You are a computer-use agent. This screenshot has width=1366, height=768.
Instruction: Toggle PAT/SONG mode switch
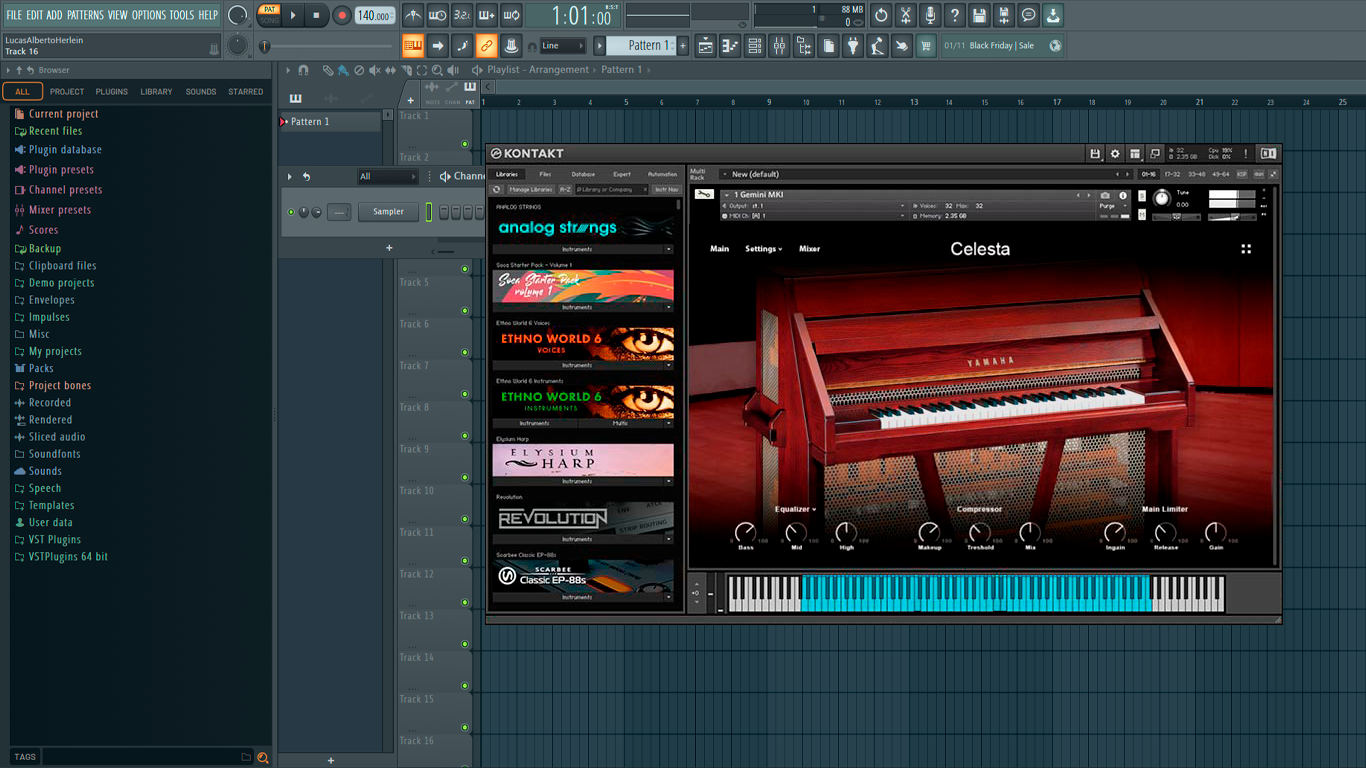269,15
